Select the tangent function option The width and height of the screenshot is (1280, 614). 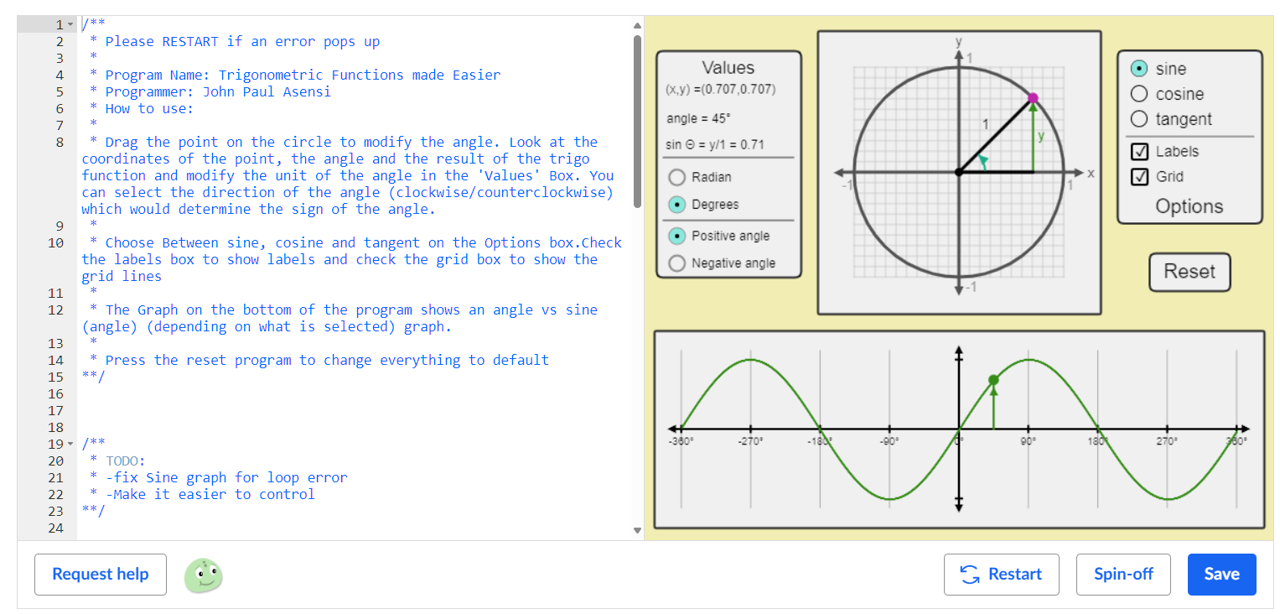[1139, 119]
